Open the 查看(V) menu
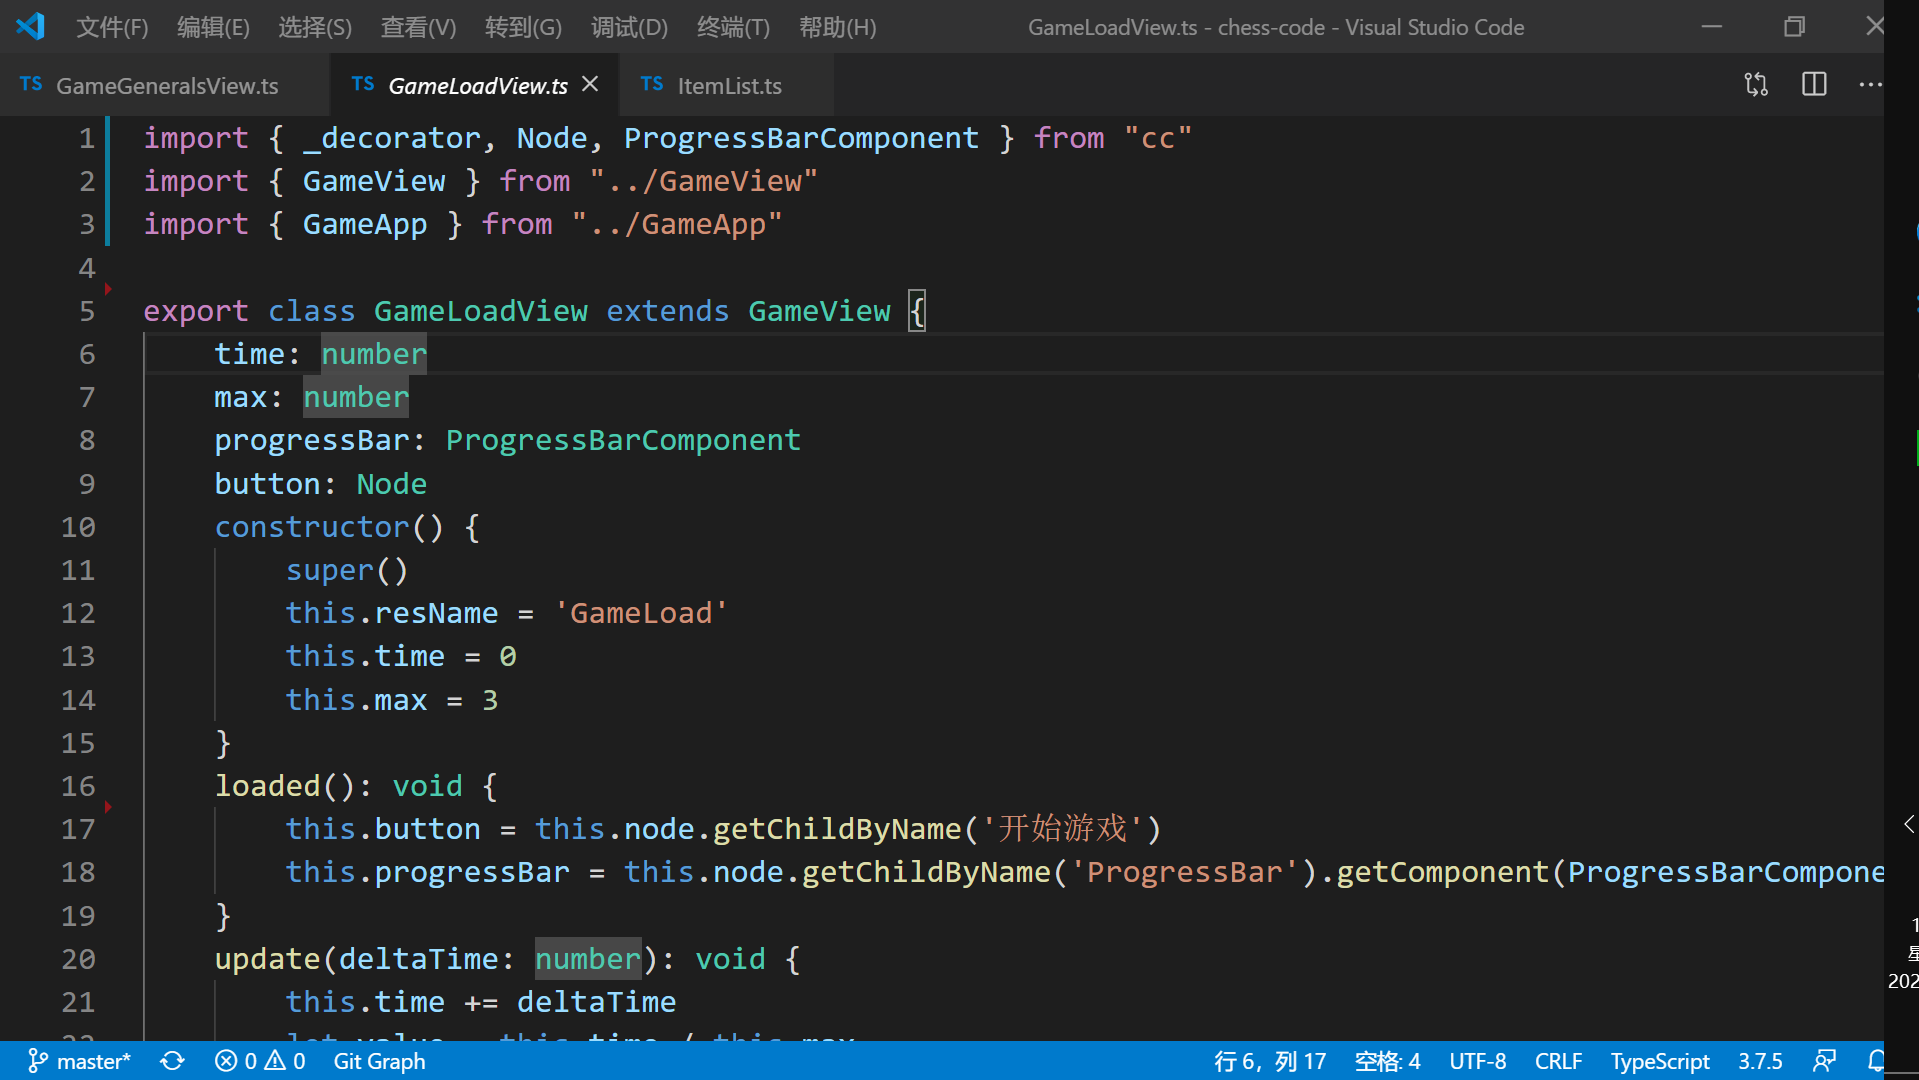 point(418,27)
